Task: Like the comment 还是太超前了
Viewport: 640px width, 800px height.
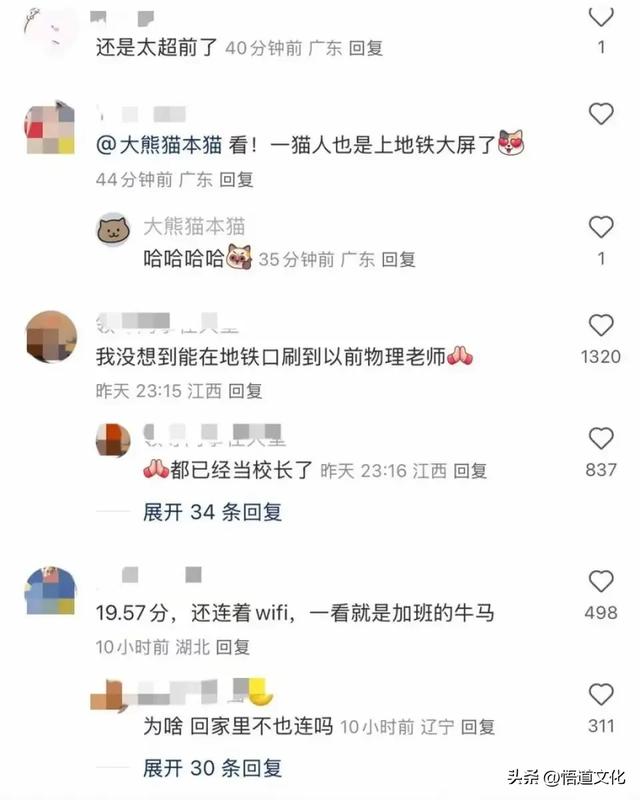Action: (x=601, y=16)
